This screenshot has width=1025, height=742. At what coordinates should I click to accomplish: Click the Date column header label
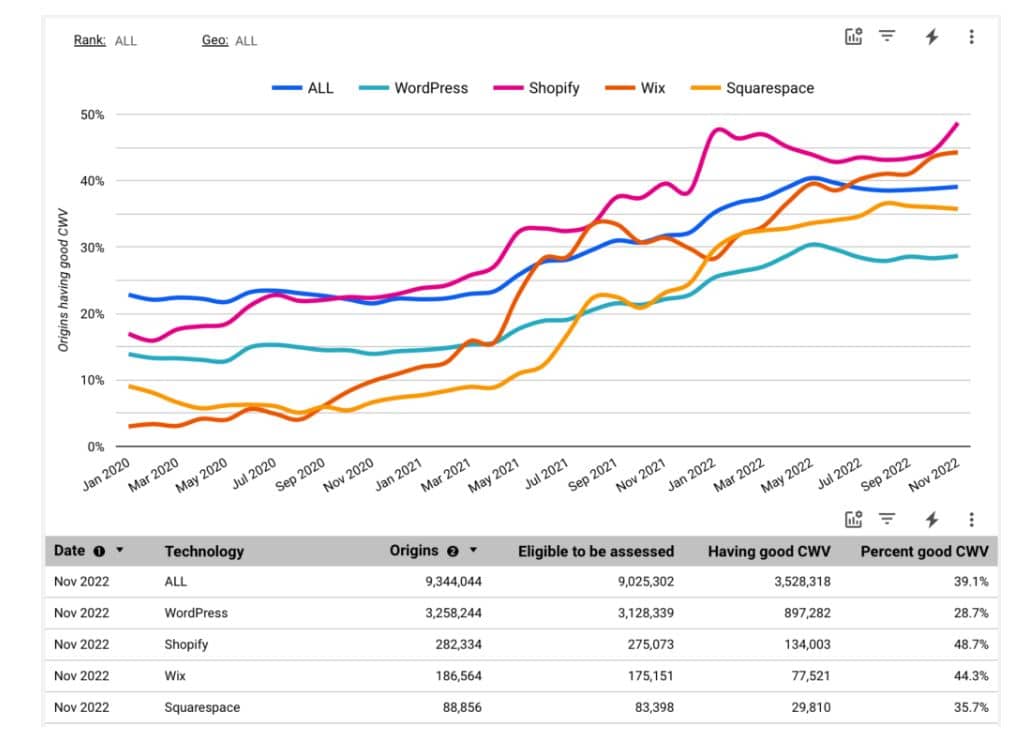point(69,550)
